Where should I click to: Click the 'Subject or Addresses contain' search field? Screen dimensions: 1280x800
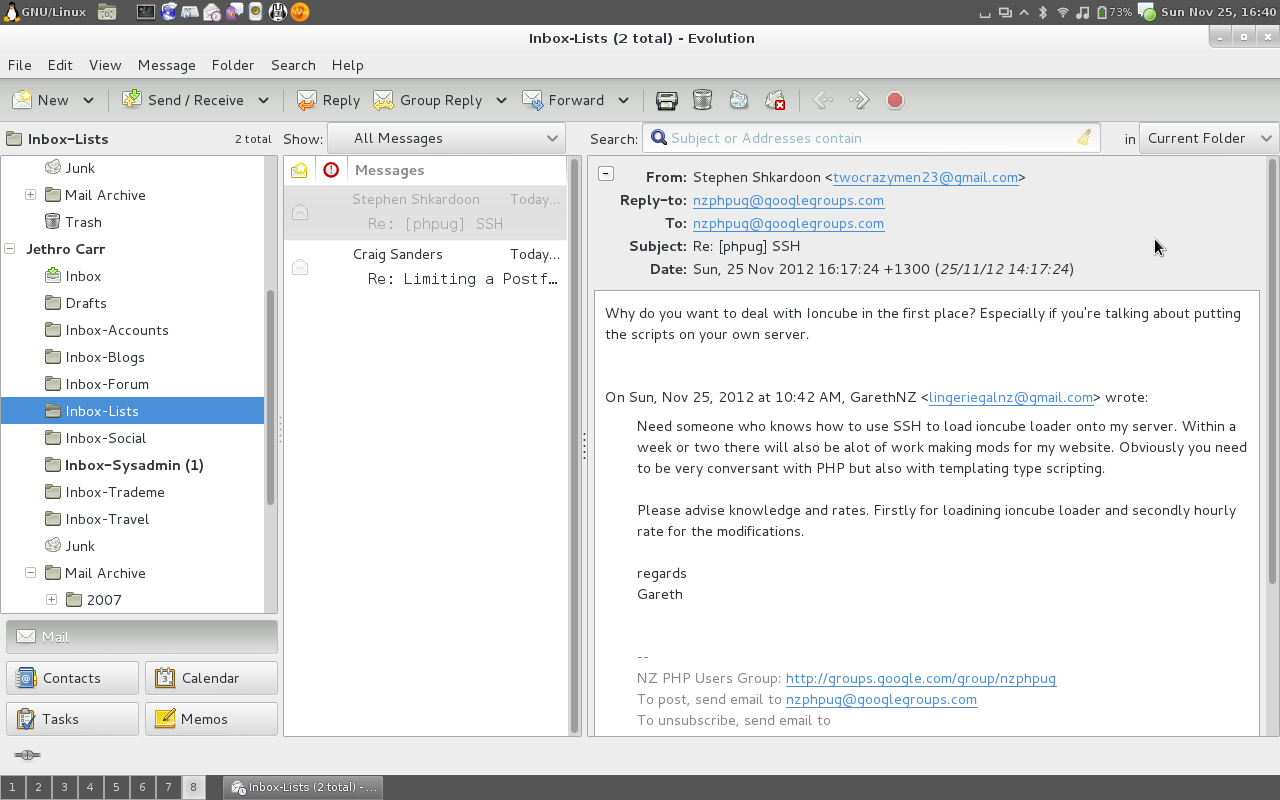tap(870, 138)
